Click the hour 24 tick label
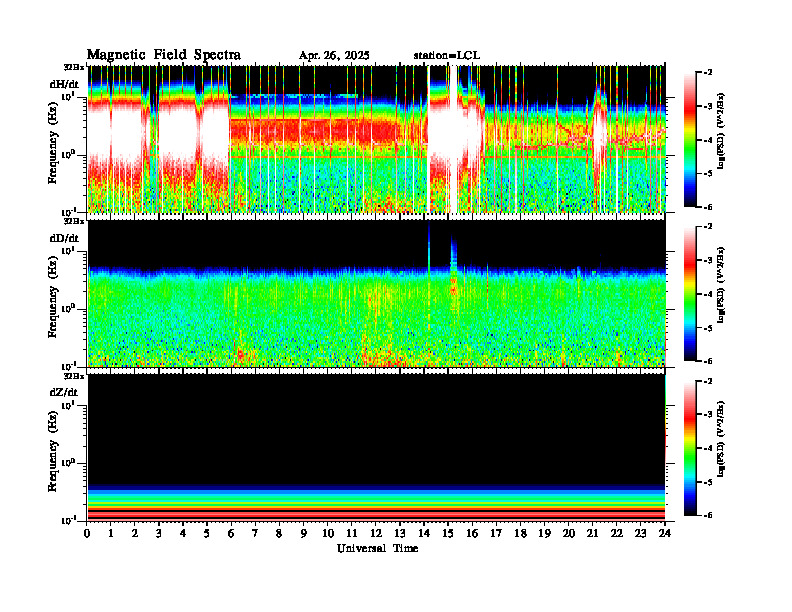Image resolution: width=792 pixels, height=612 pixels. tap(665, 534)
